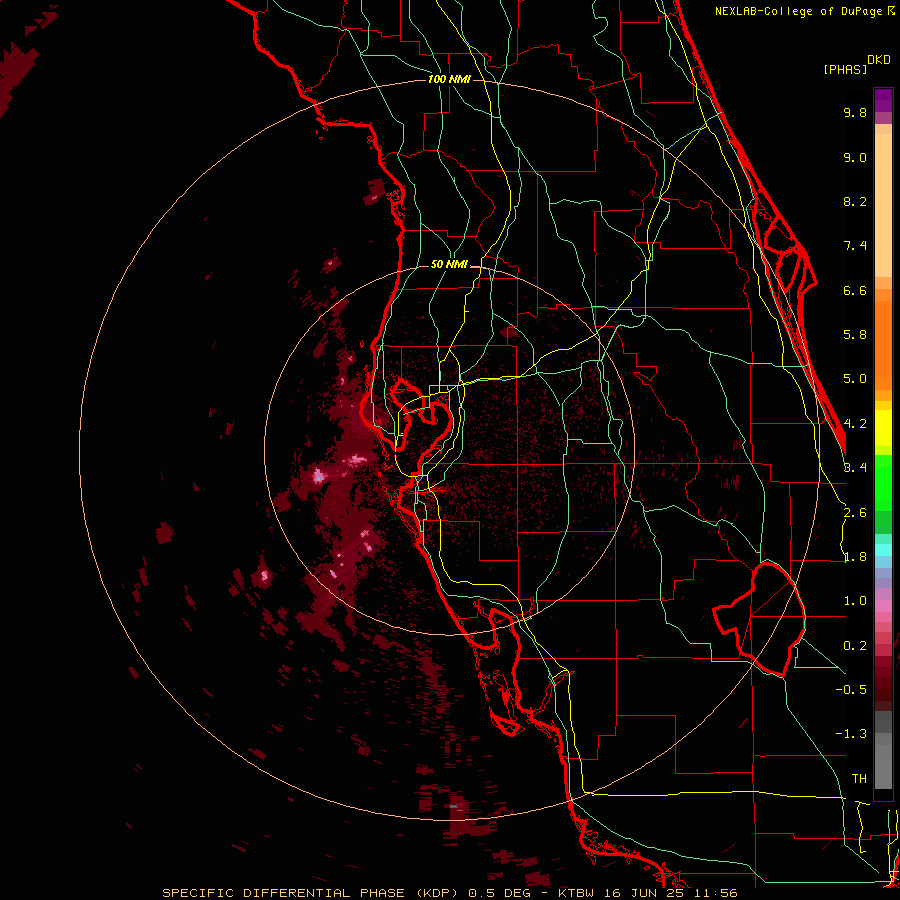Viewport: 900px width, 900px height.
Task: Select the 0.2 value on color scale
Action: click(x=855, y=646)
